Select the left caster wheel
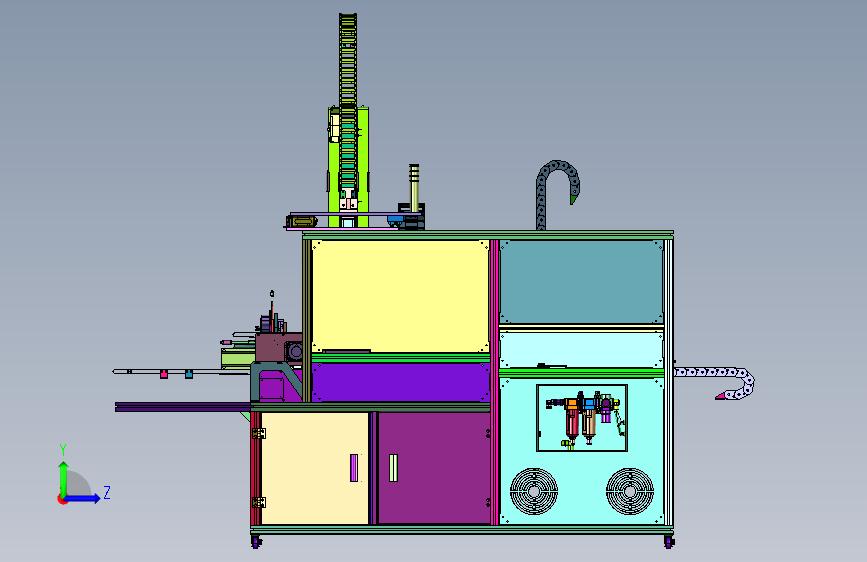 click(x=256, y=542)
